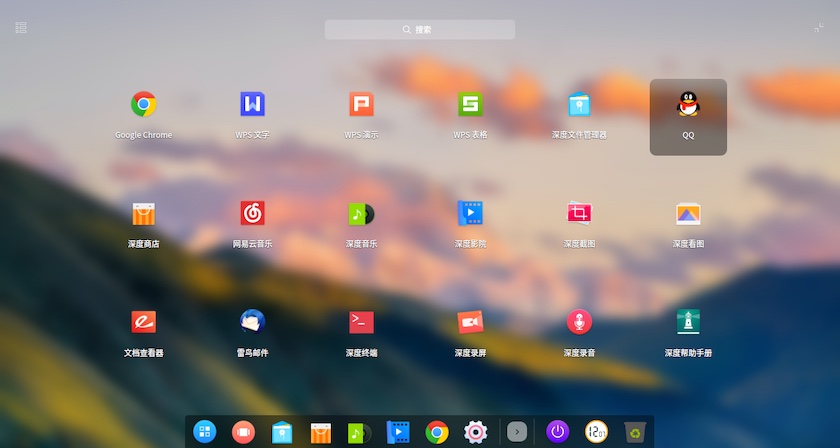Open 深度商店 in the launcher grid
840x448 pixels.
144,214
